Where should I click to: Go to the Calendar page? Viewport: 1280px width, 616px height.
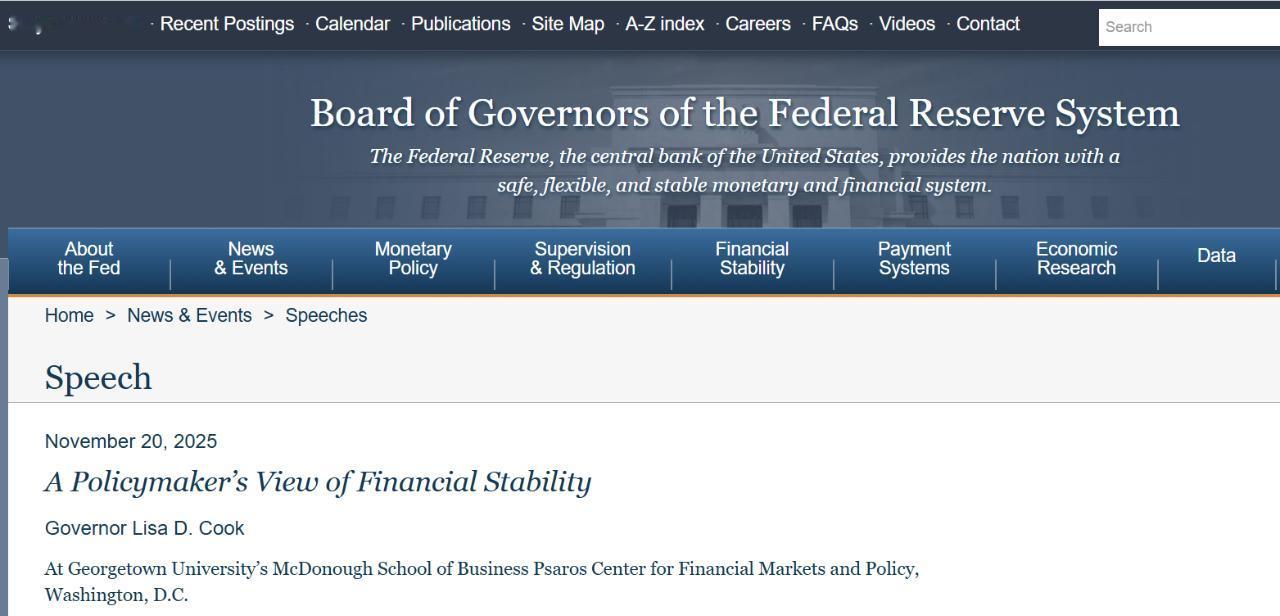click(x=352, y=24)
